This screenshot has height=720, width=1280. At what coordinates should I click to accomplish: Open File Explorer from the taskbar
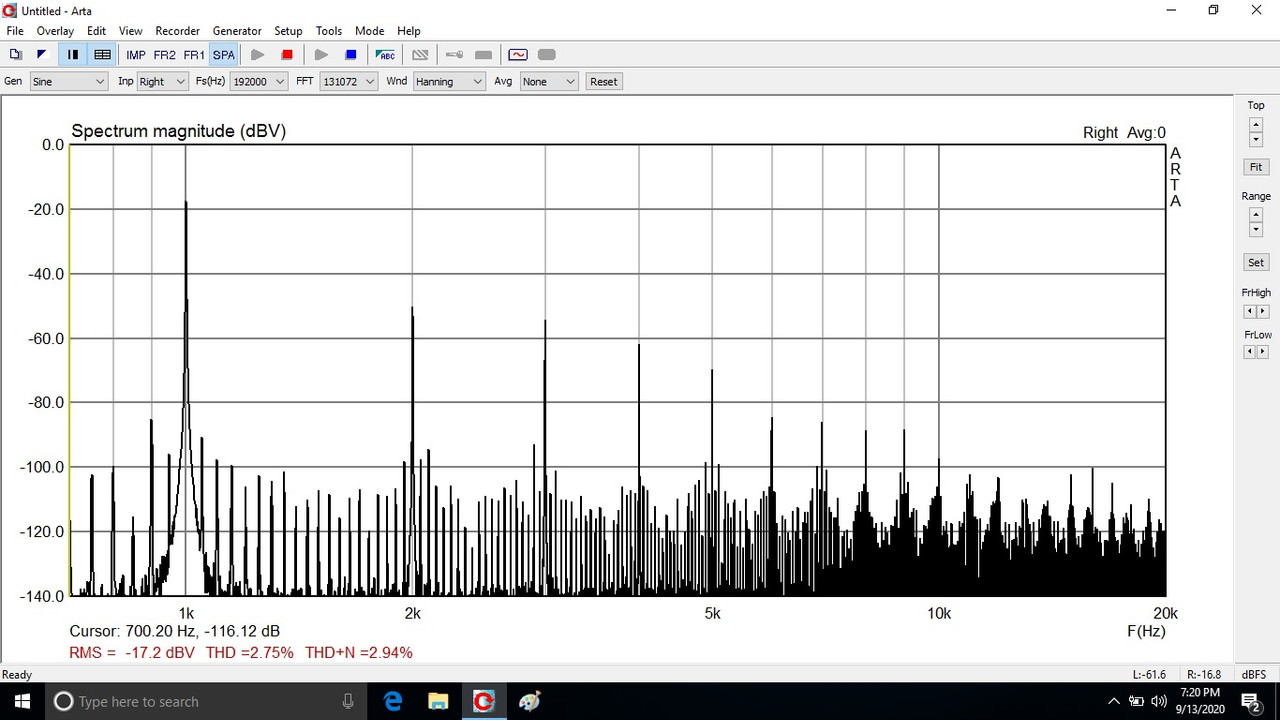tap(438, 701)
